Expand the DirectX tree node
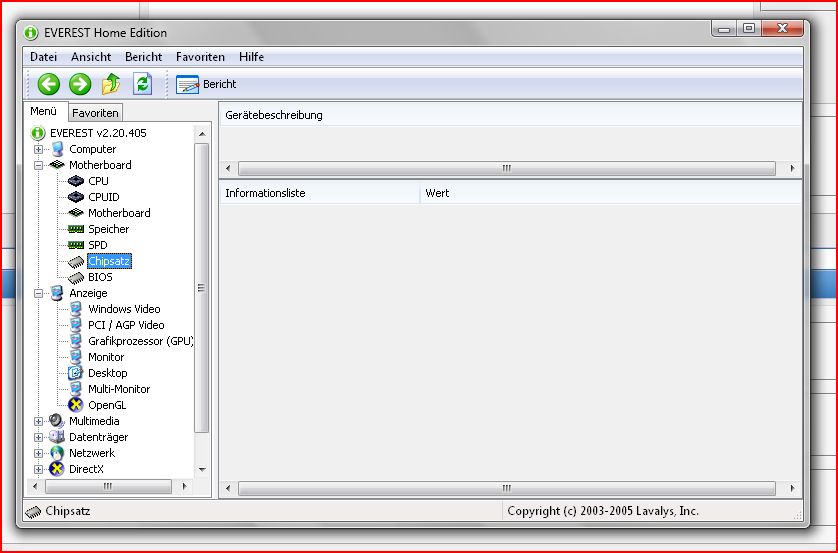This screenshot has height=553, width=838. pyautogui.click(x=38, y=469)
